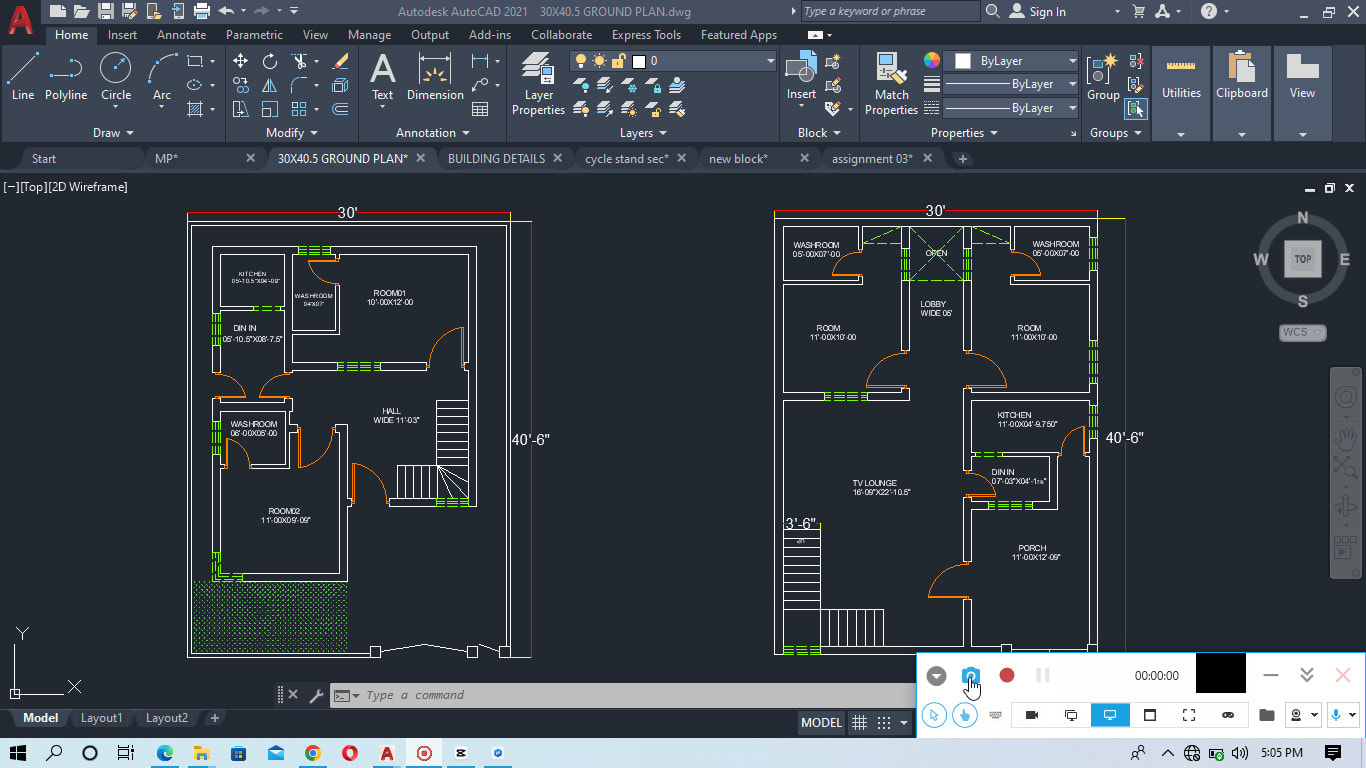Screen dimensions: 1366x768
Task: Select the Line drawing tool
Action: click(x=23, y=77)
